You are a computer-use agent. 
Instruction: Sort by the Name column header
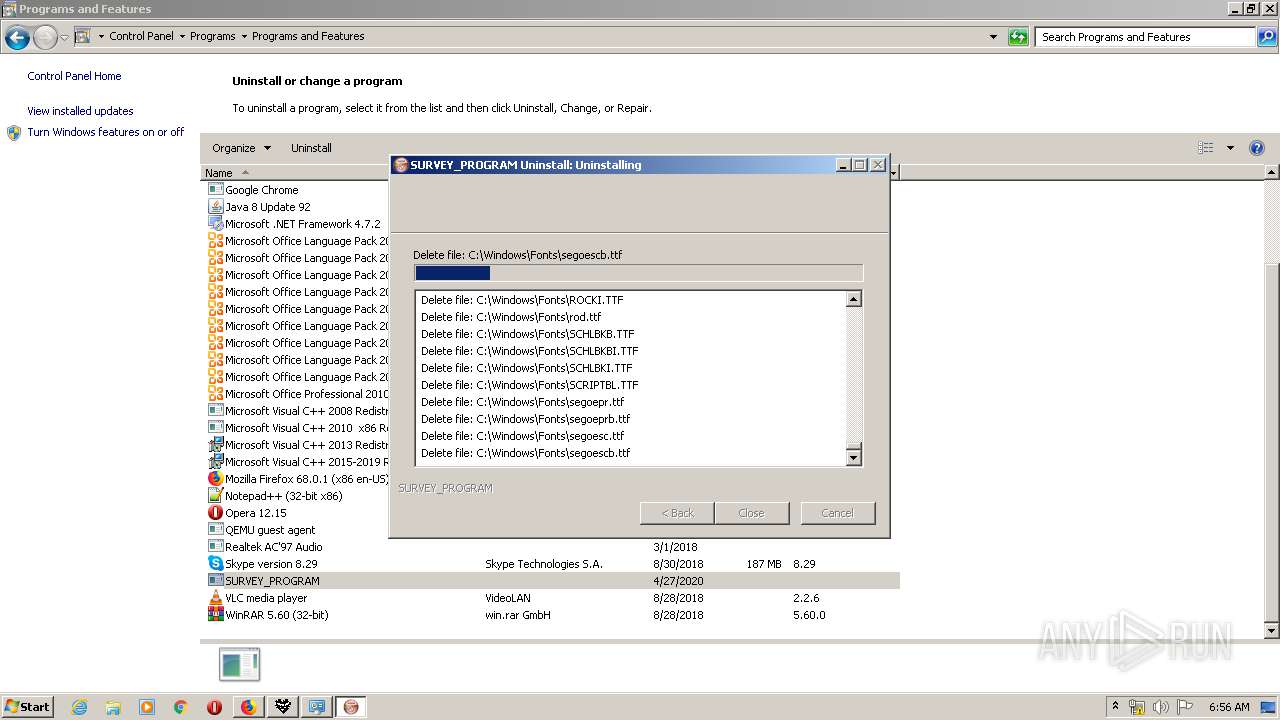coord(218,173)
